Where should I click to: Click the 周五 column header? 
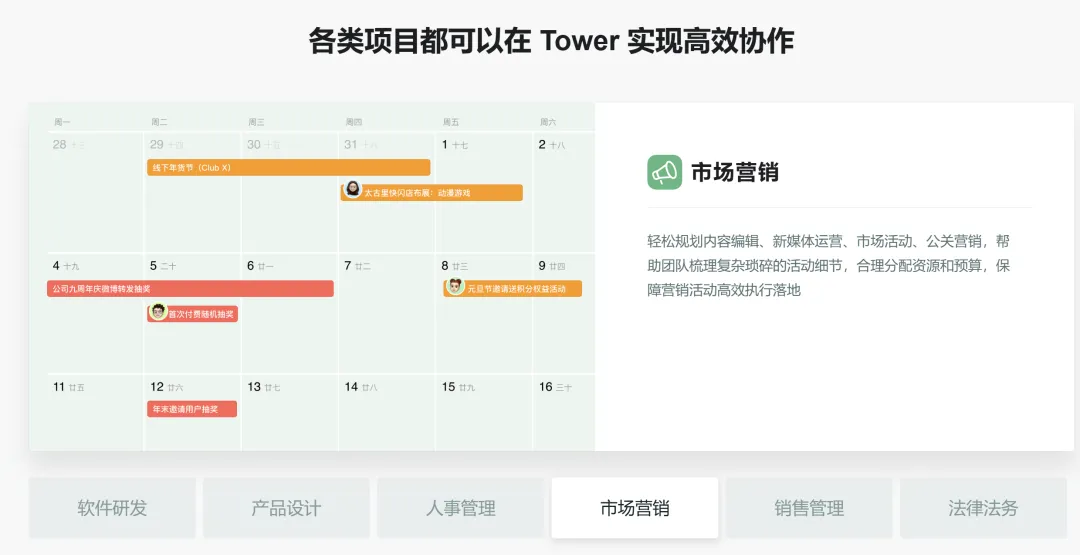point(450,122)
